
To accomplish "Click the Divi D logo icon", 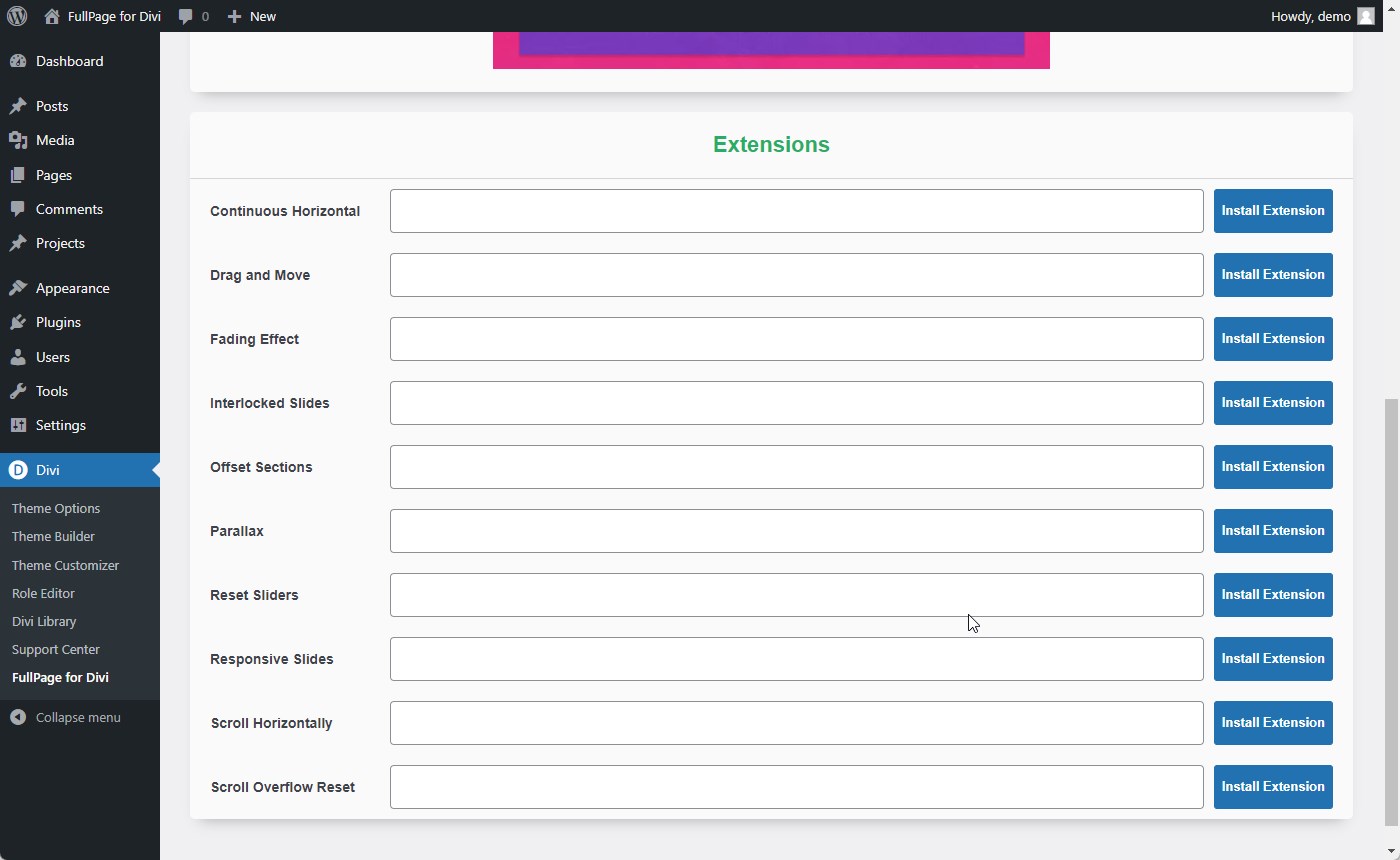I will pos(18,470).
